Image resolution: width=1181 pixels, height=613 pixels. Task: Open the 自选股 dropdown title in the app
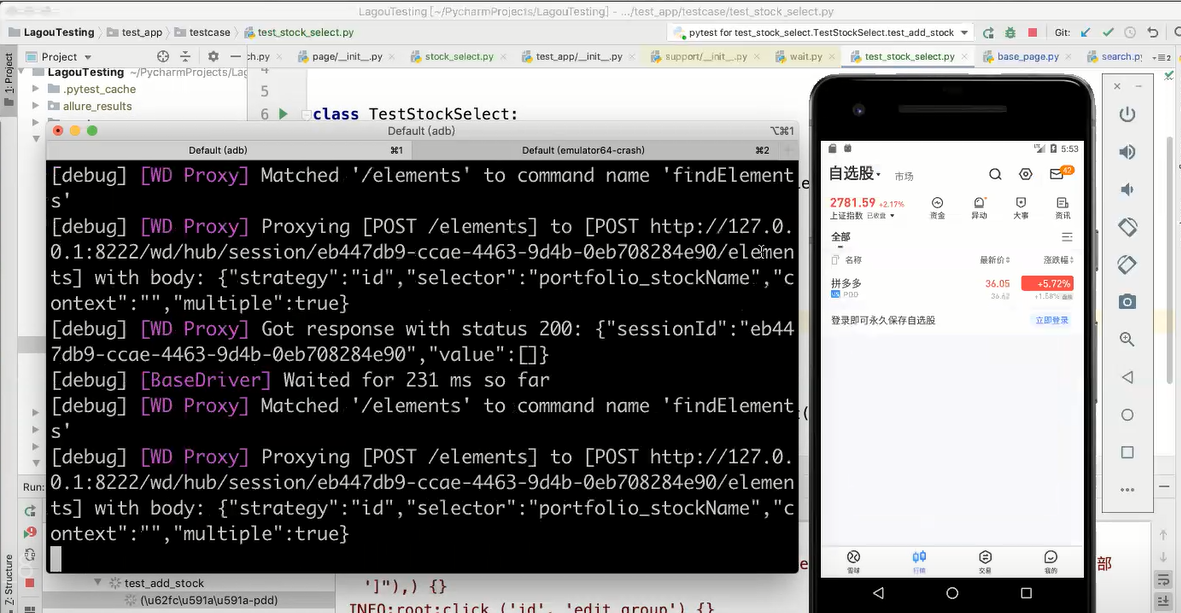tap(854, 173)
